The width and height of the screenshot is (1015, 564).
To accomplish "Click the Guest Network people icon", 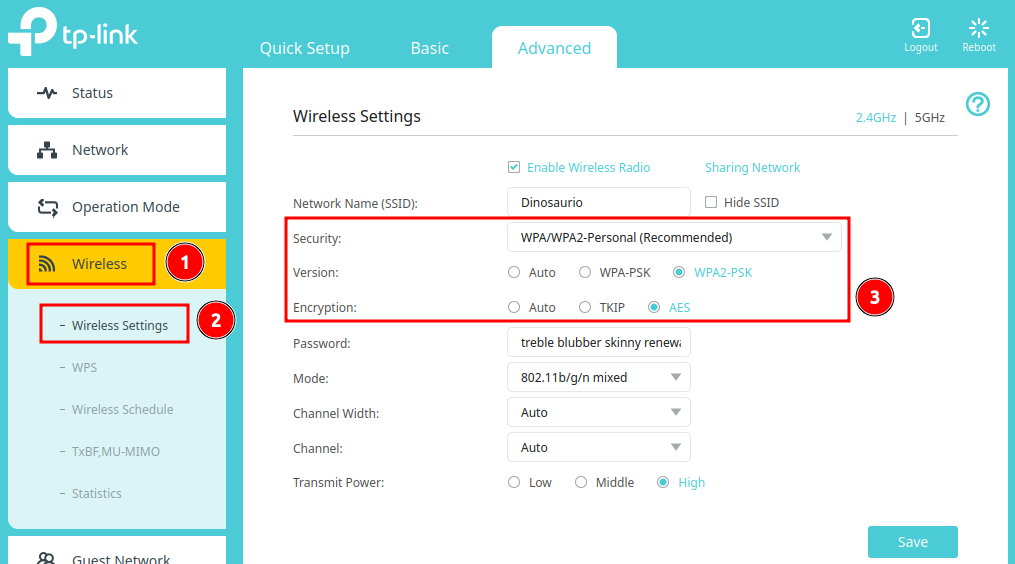I will (x=47, y=558).
